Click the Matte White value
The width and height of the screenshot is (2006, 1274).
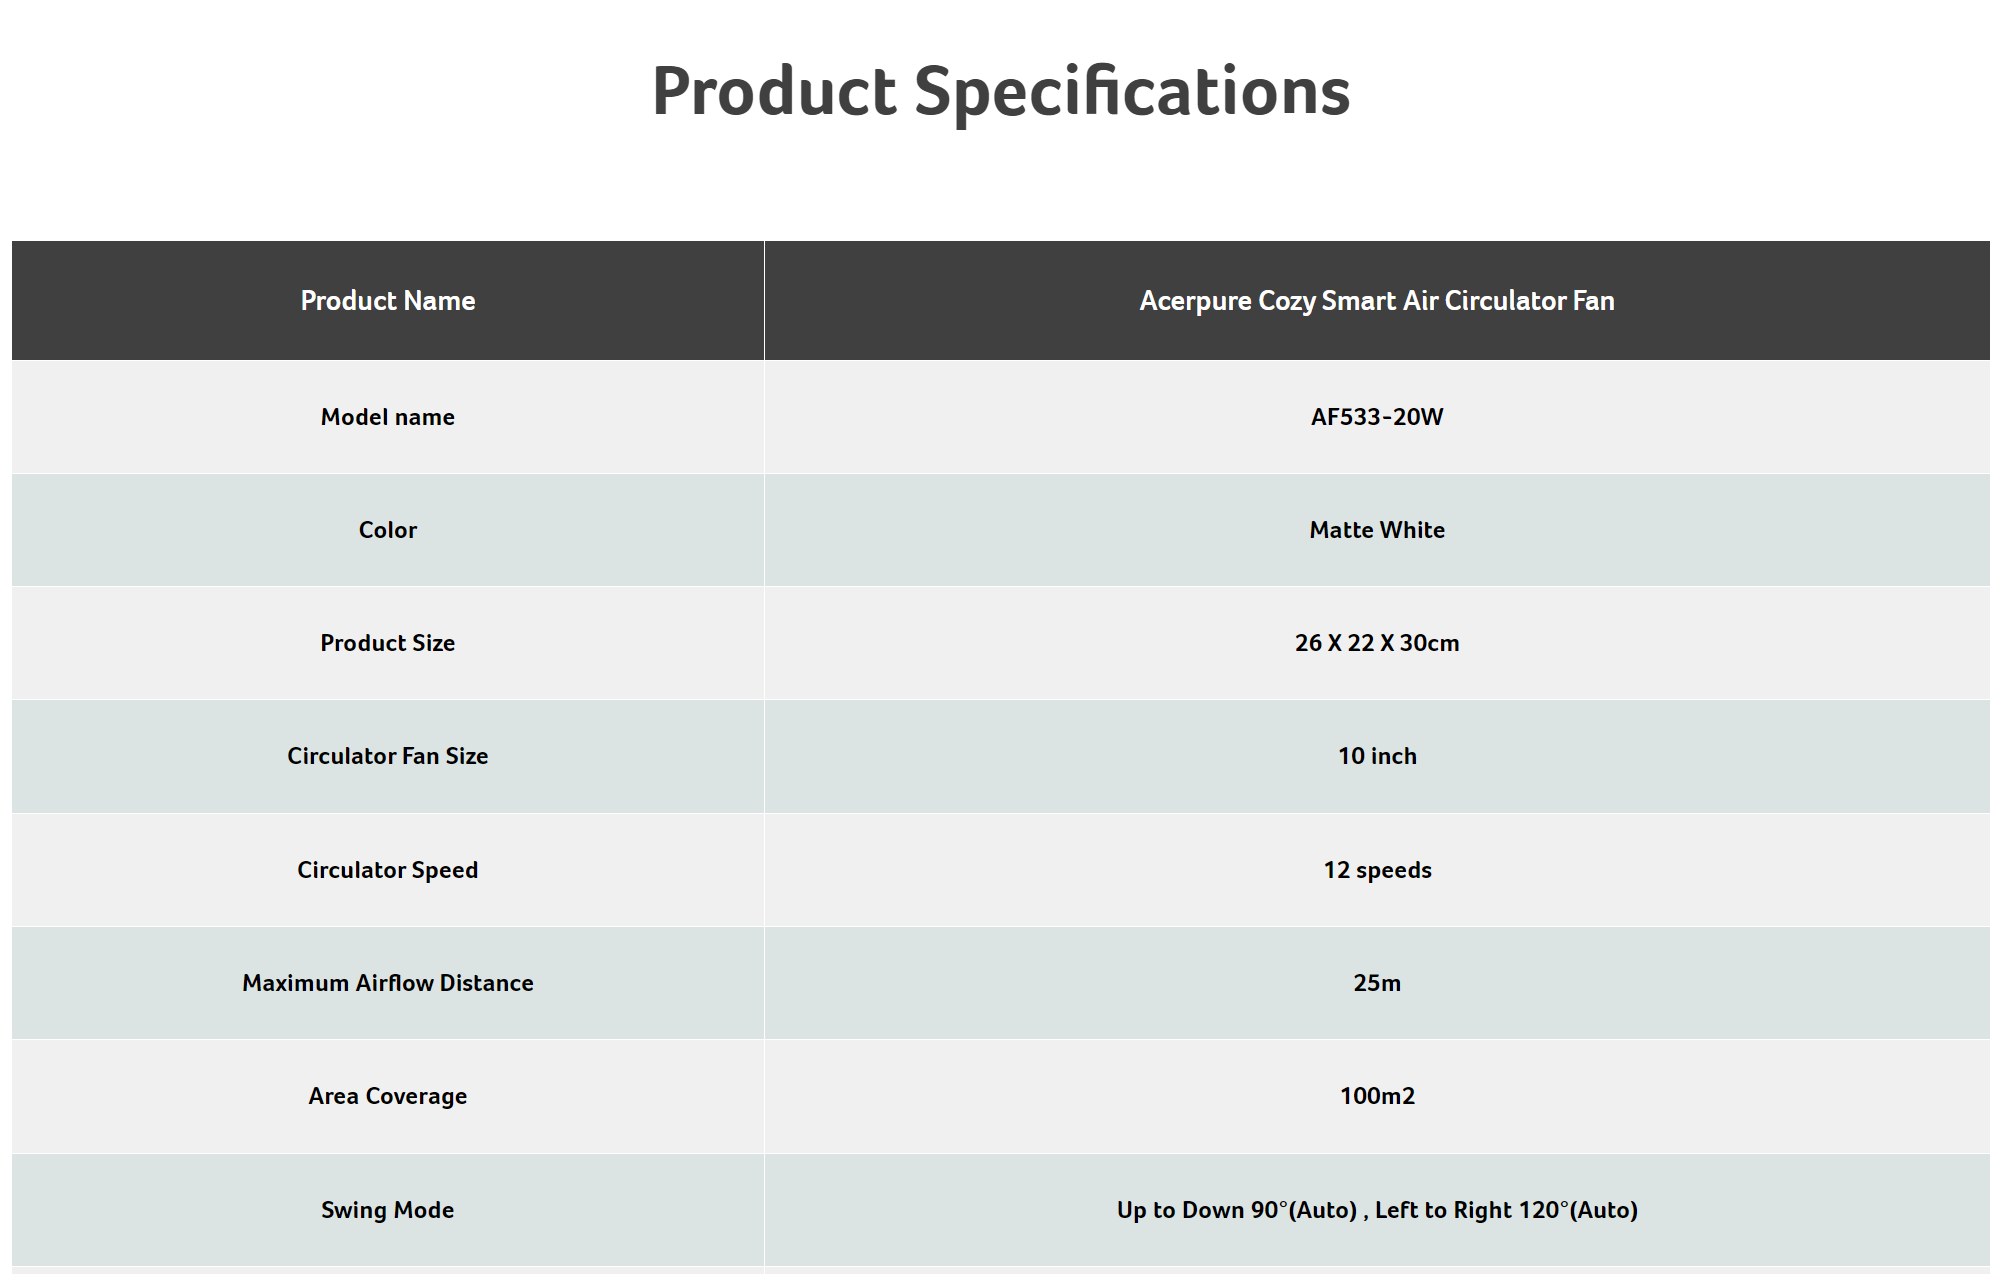(1377, 530)
